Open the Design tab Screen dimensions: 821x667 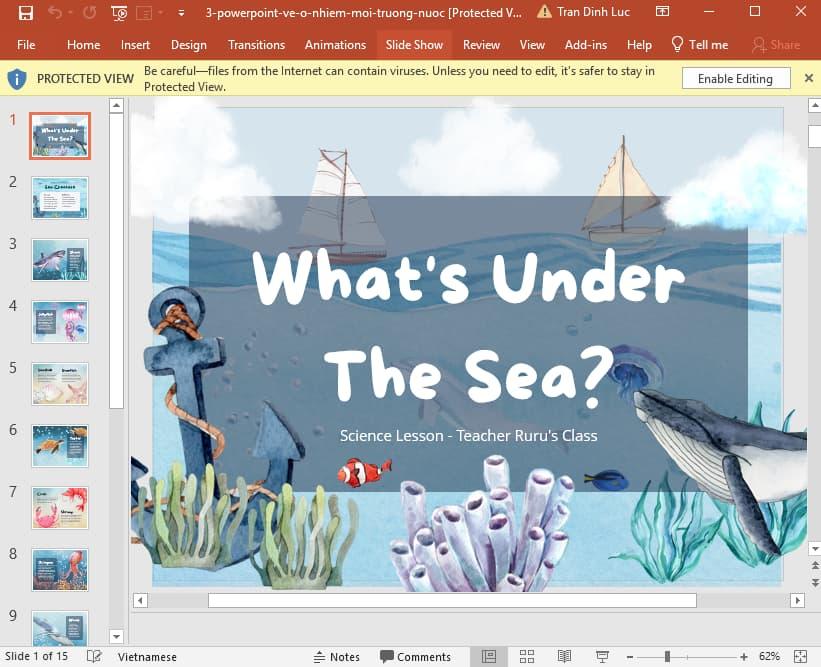[x=189, y=44]
